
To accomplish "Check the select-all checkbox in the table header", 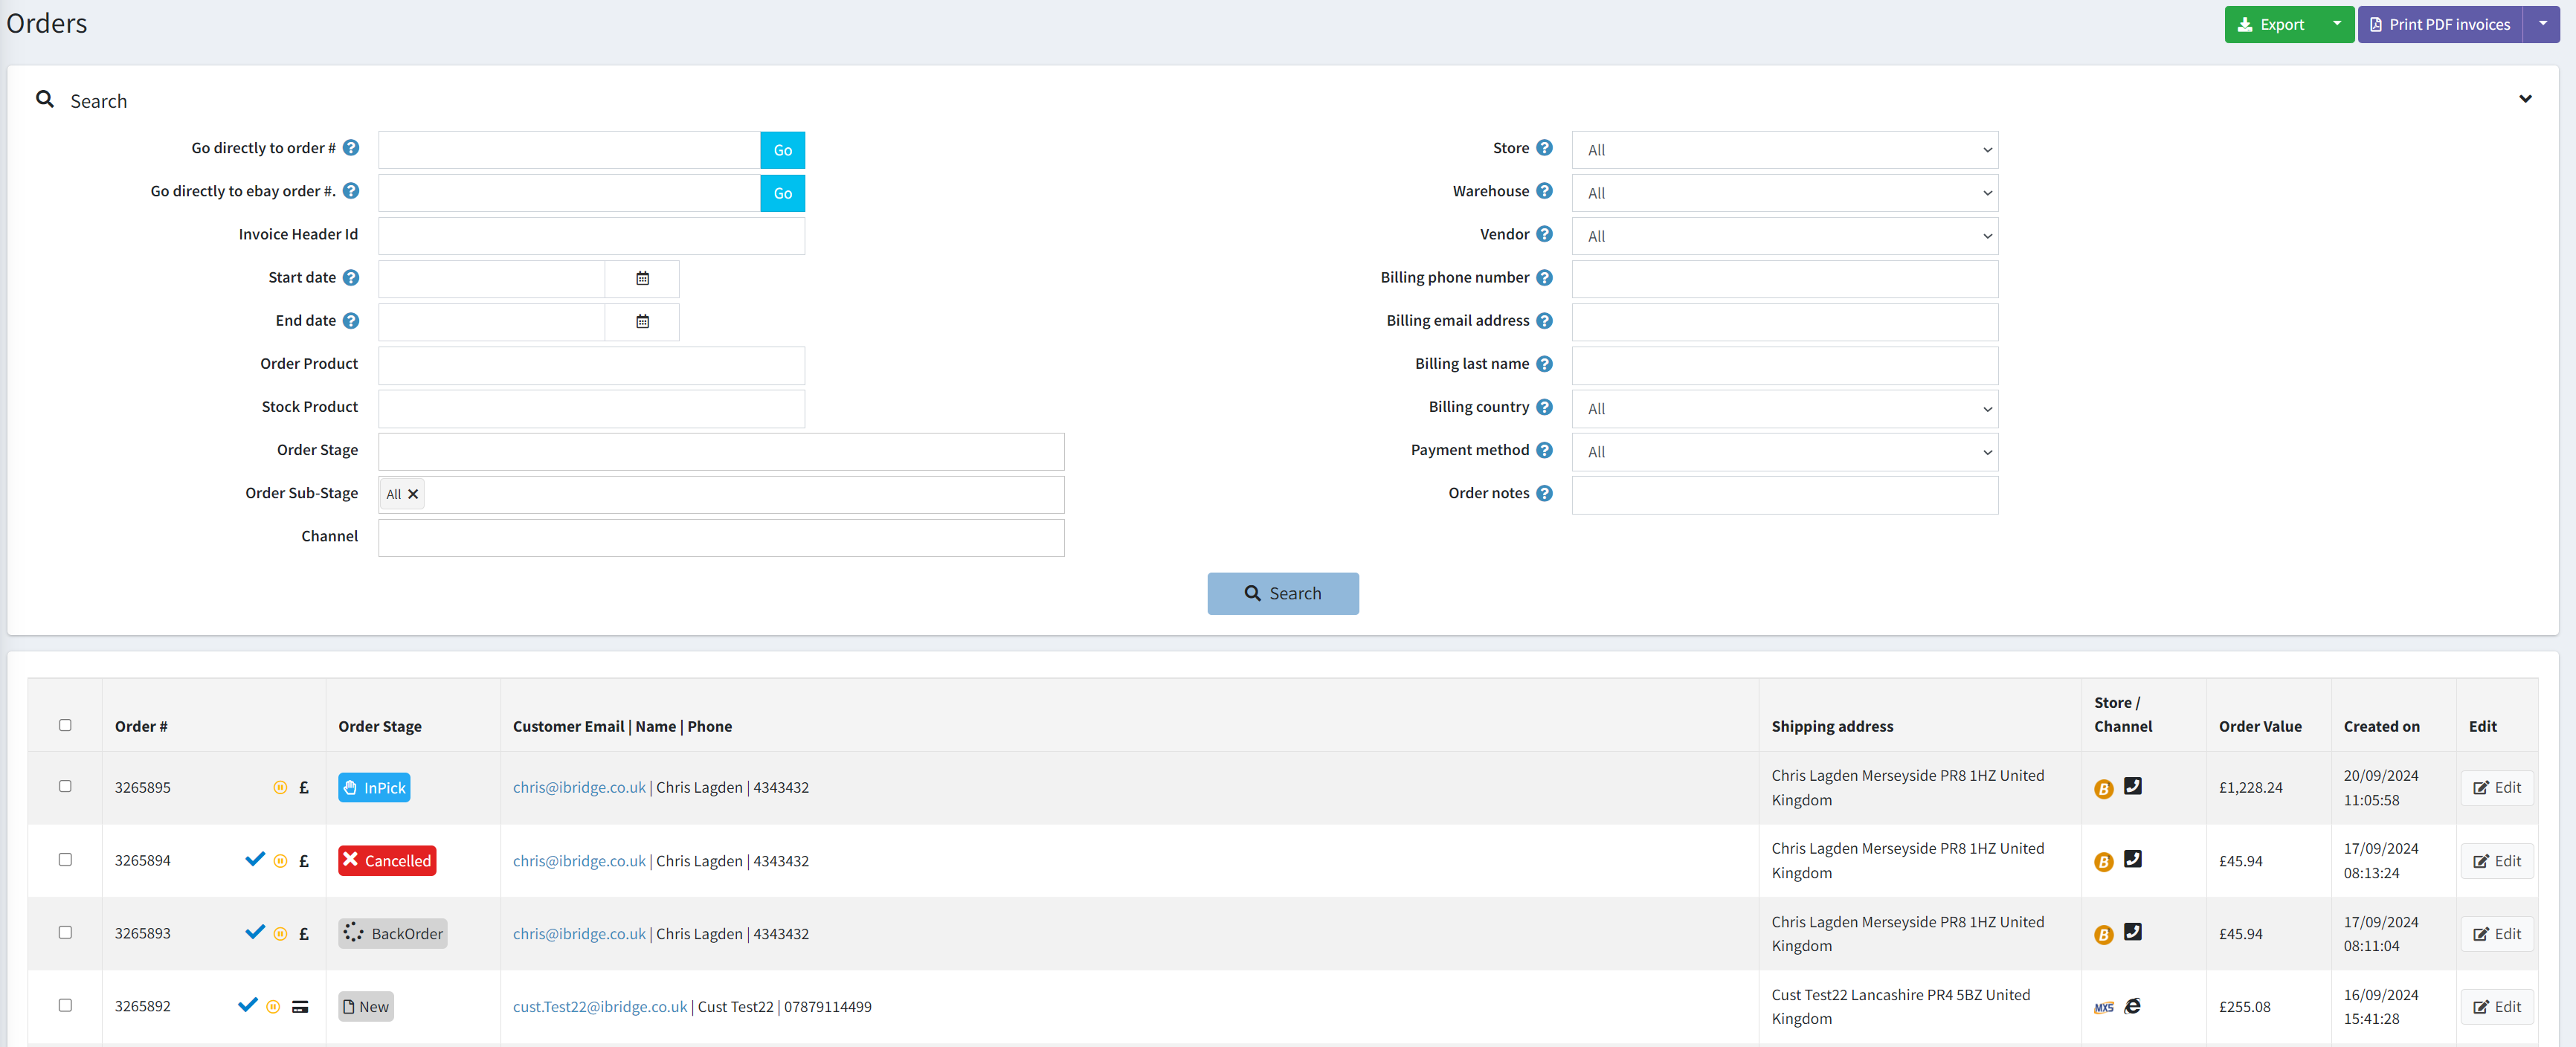I will point(65,724).
